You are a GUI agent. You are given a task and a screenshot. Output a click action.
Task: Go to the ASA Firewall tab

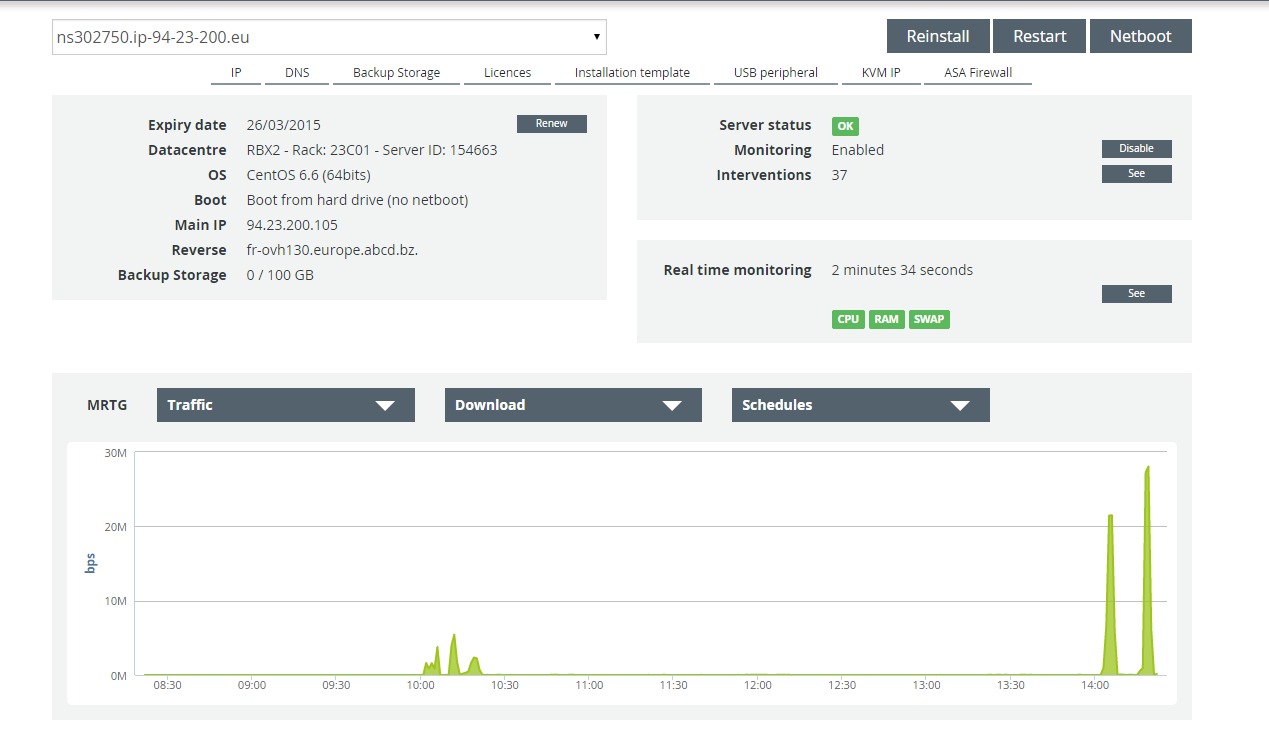[x=977, y=73]
